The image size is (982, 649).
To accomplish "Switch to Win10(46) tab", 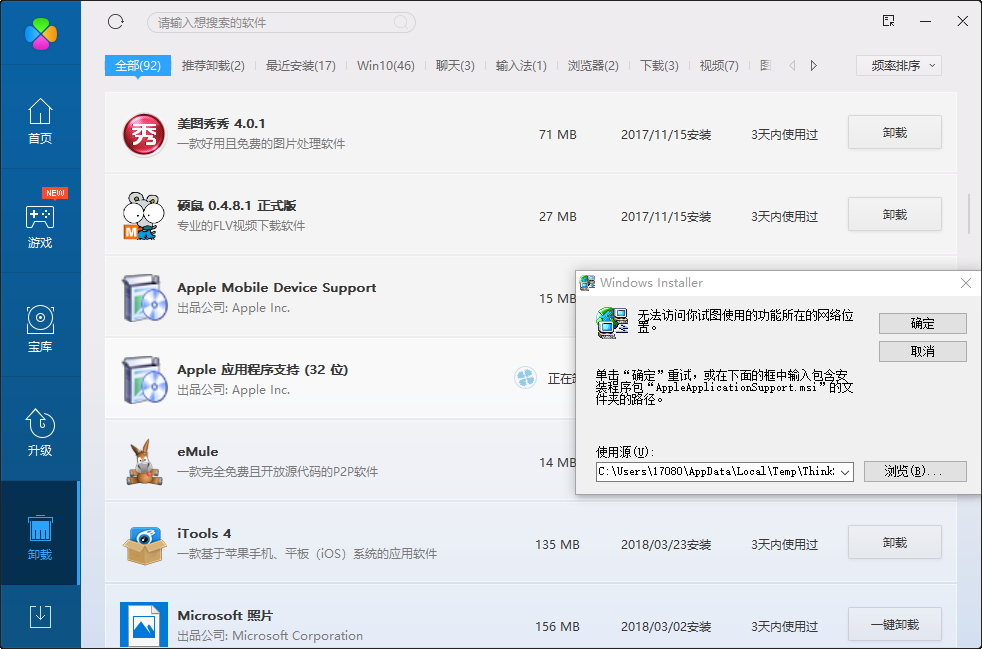I will 386,65.
